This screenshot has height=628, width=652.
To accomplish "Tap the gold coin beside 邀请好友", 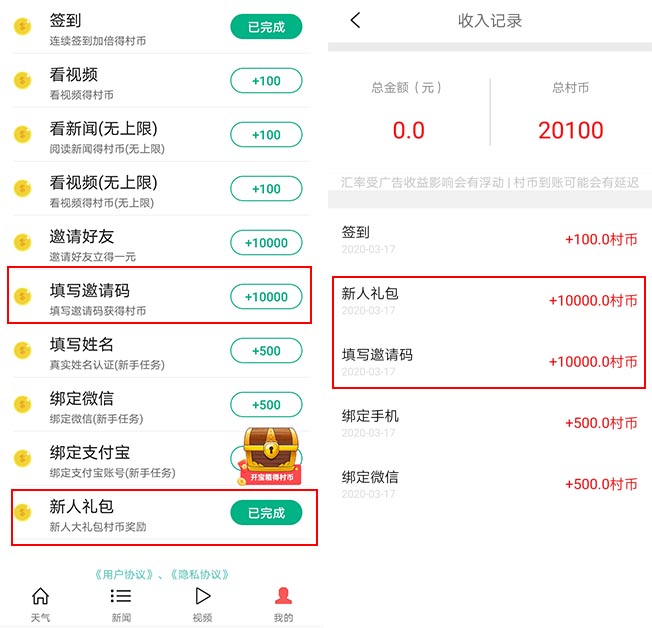I will (22, 242).
